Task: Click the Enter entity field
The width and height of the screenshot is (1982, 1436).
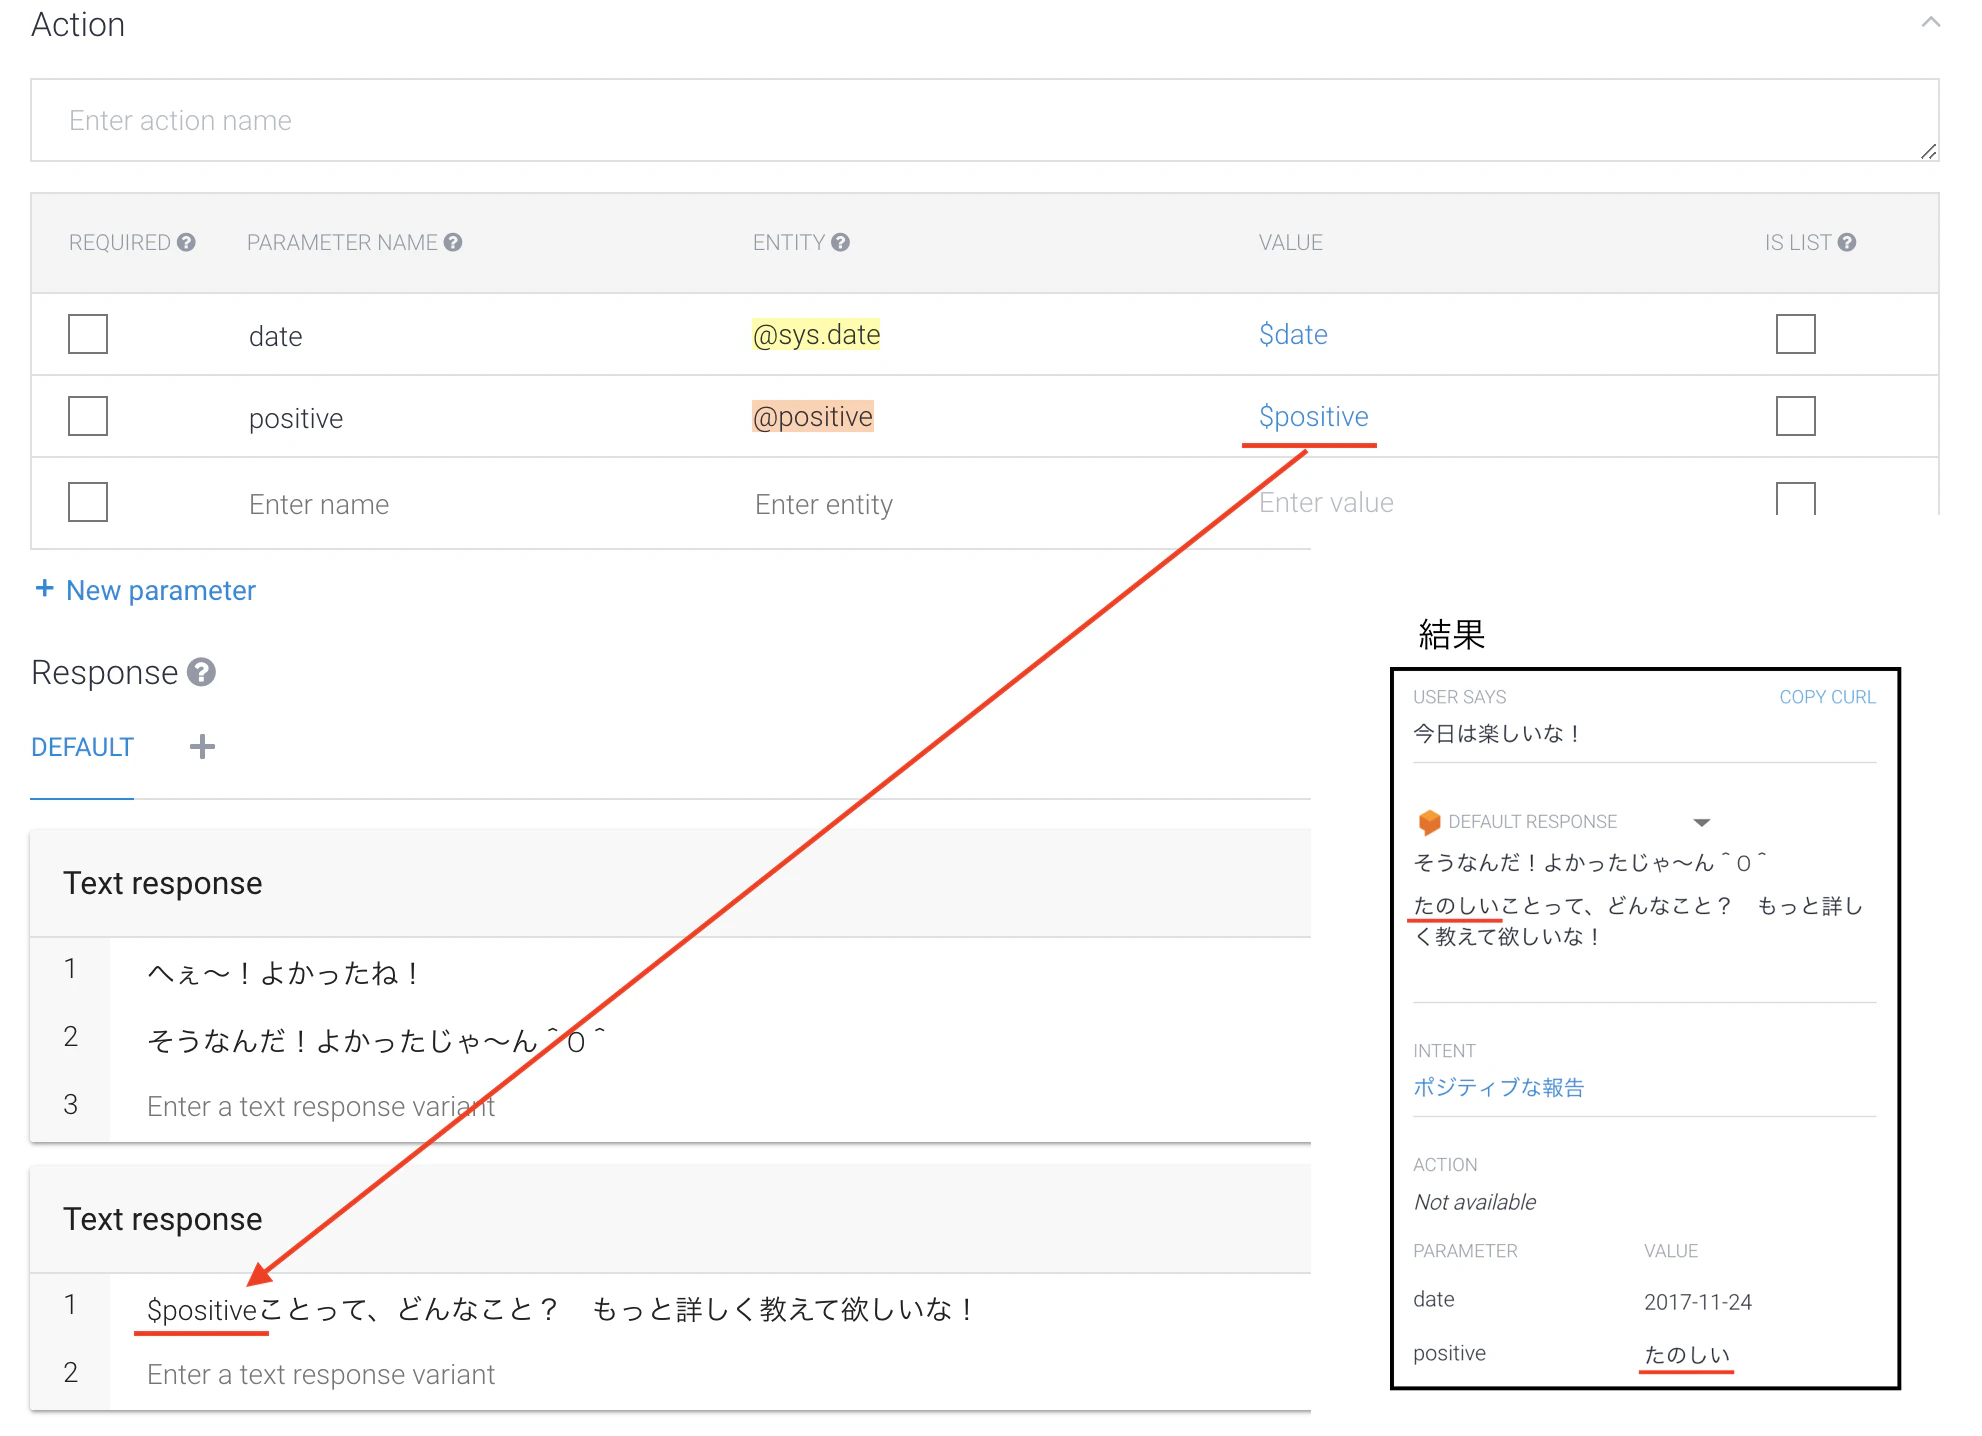Action: click(824, 504)
